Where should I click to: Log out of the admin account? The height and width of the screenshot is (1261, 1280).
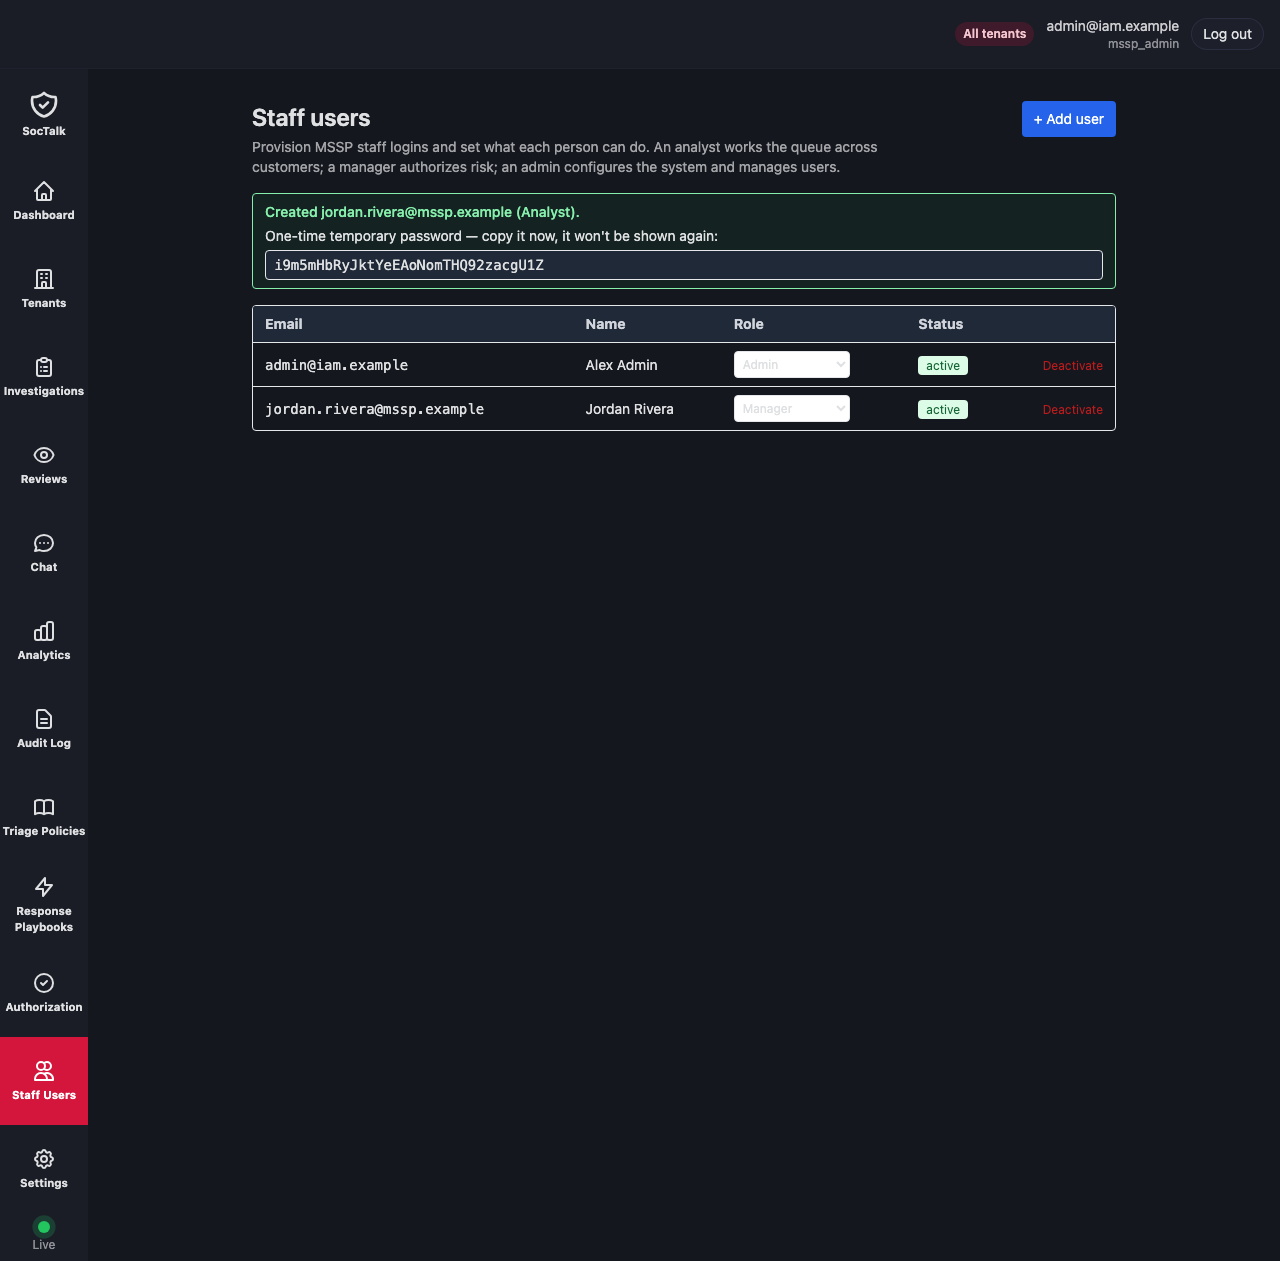(x=1227, y=34)
